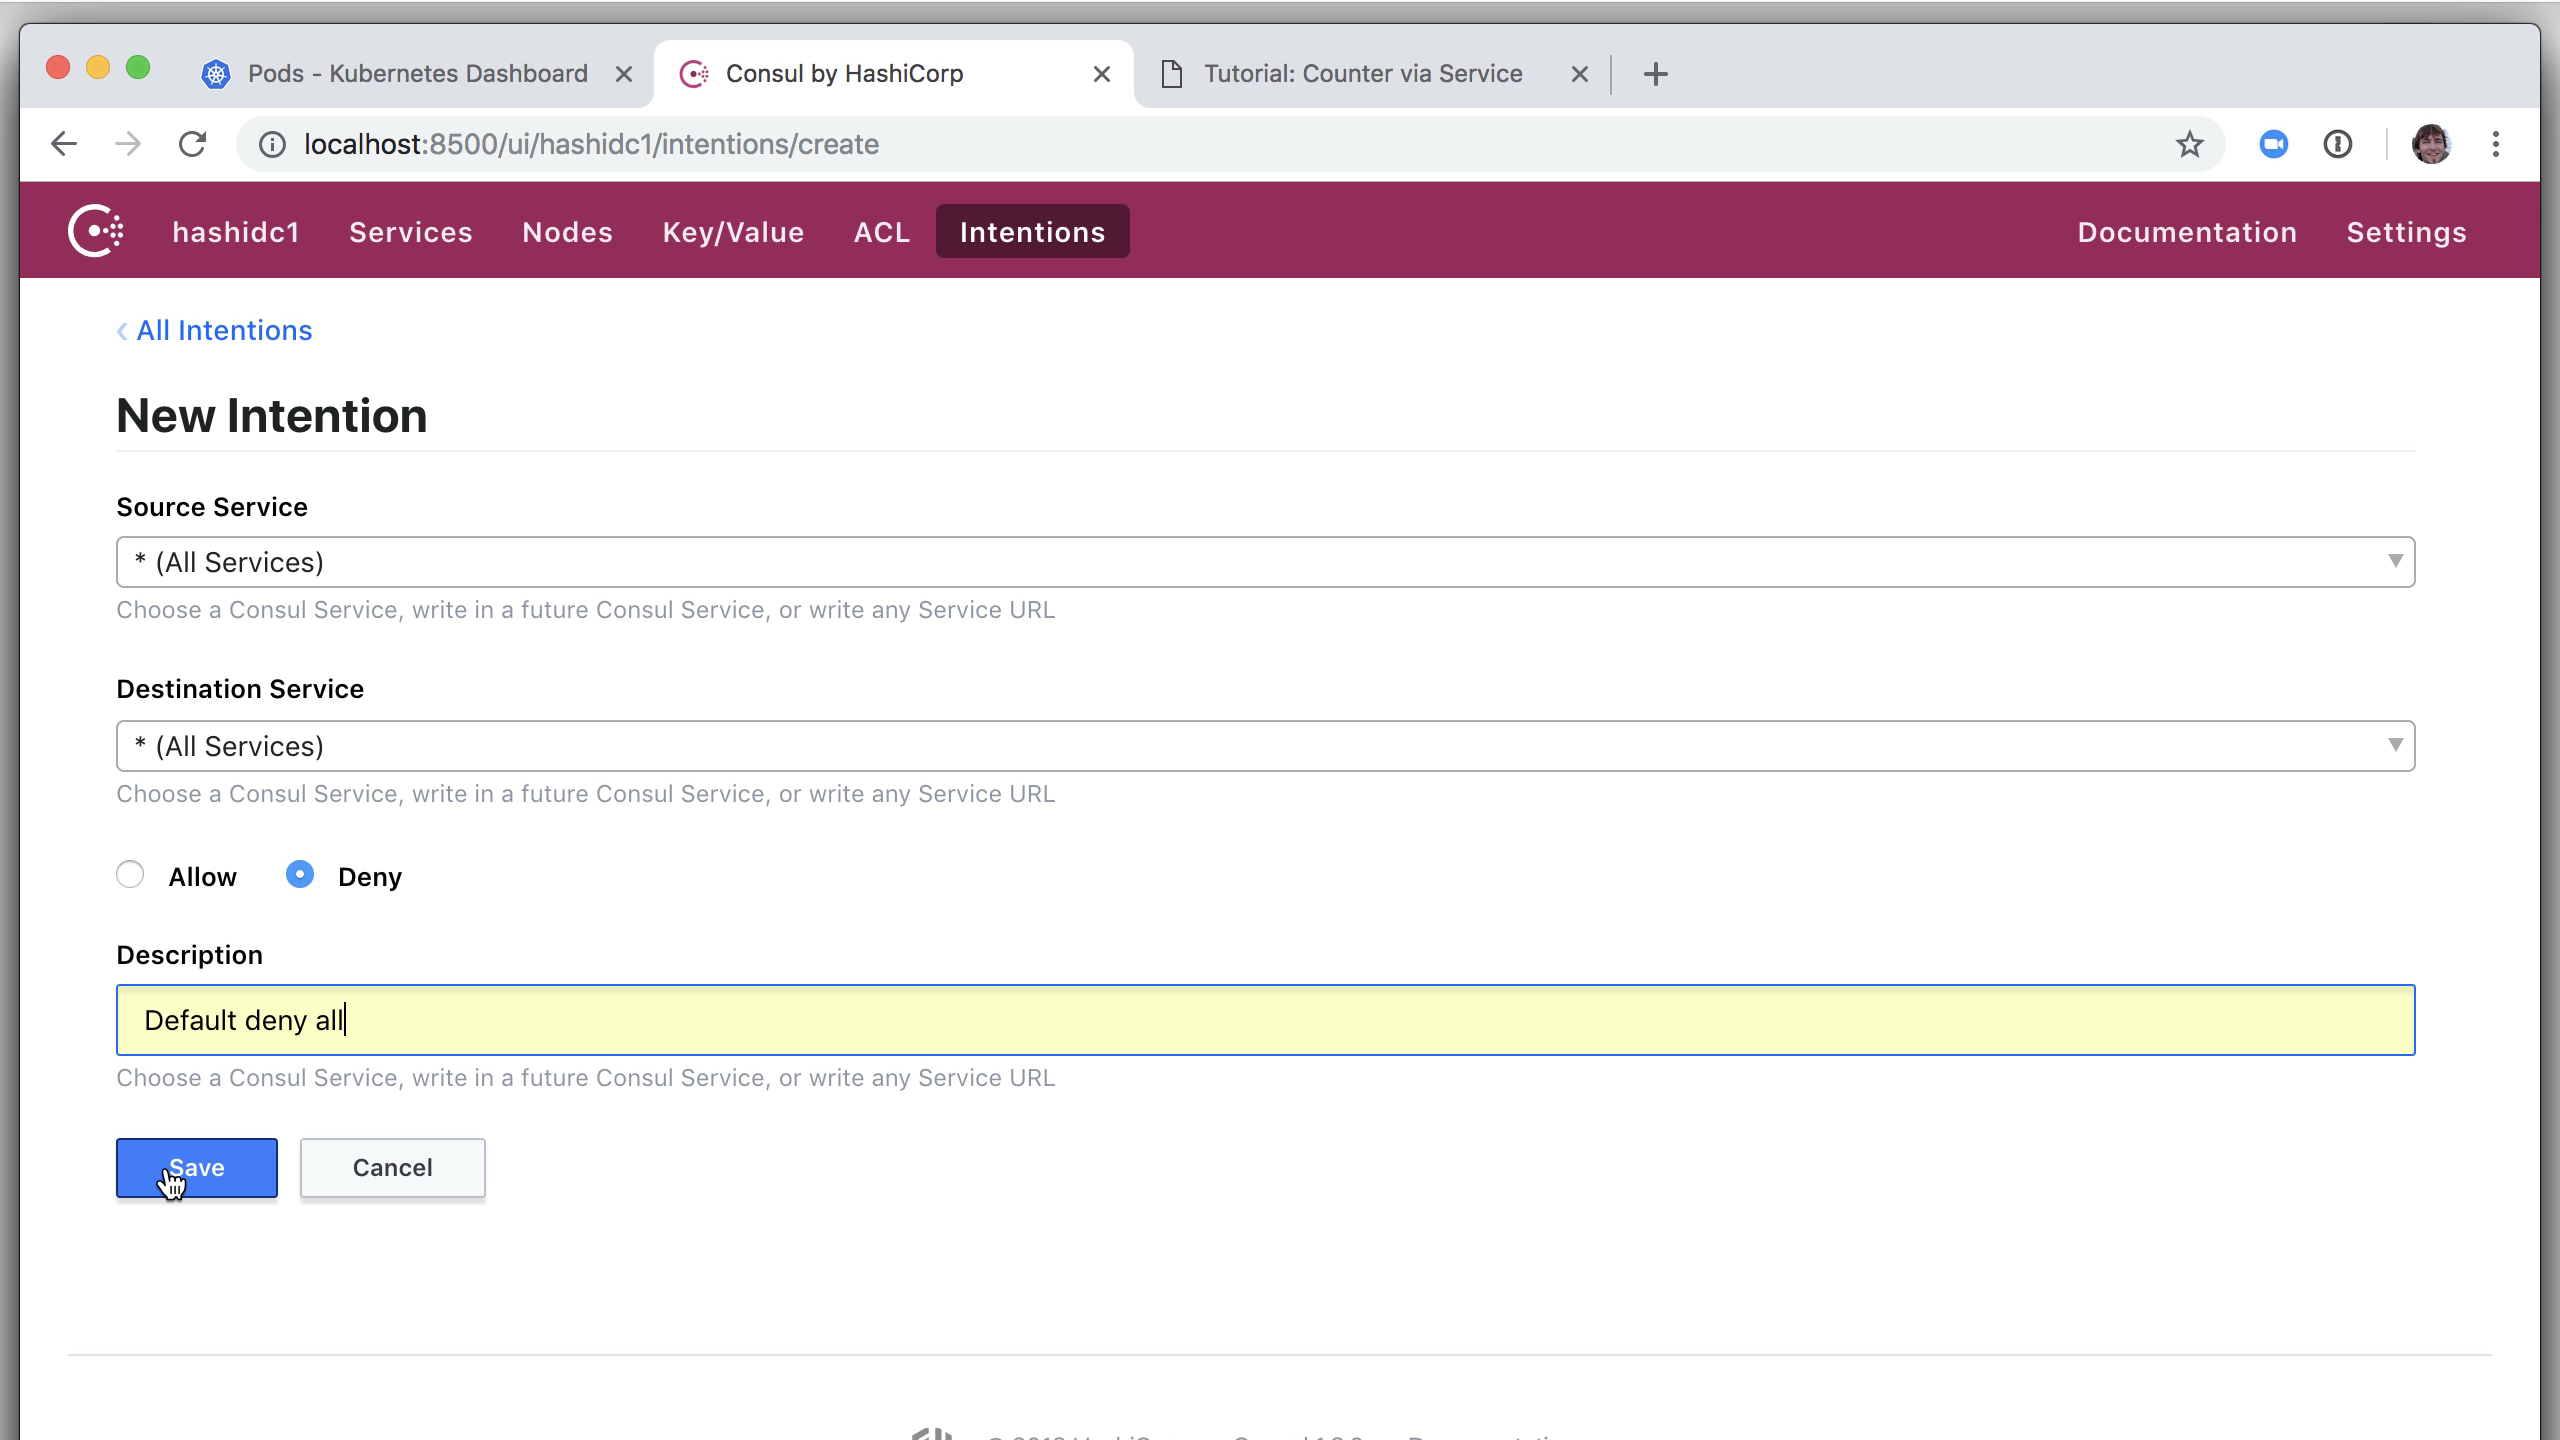This screenshot has height=1440, width=2560.
Task: Click into the Description text field
Action: (1265, 1020)
